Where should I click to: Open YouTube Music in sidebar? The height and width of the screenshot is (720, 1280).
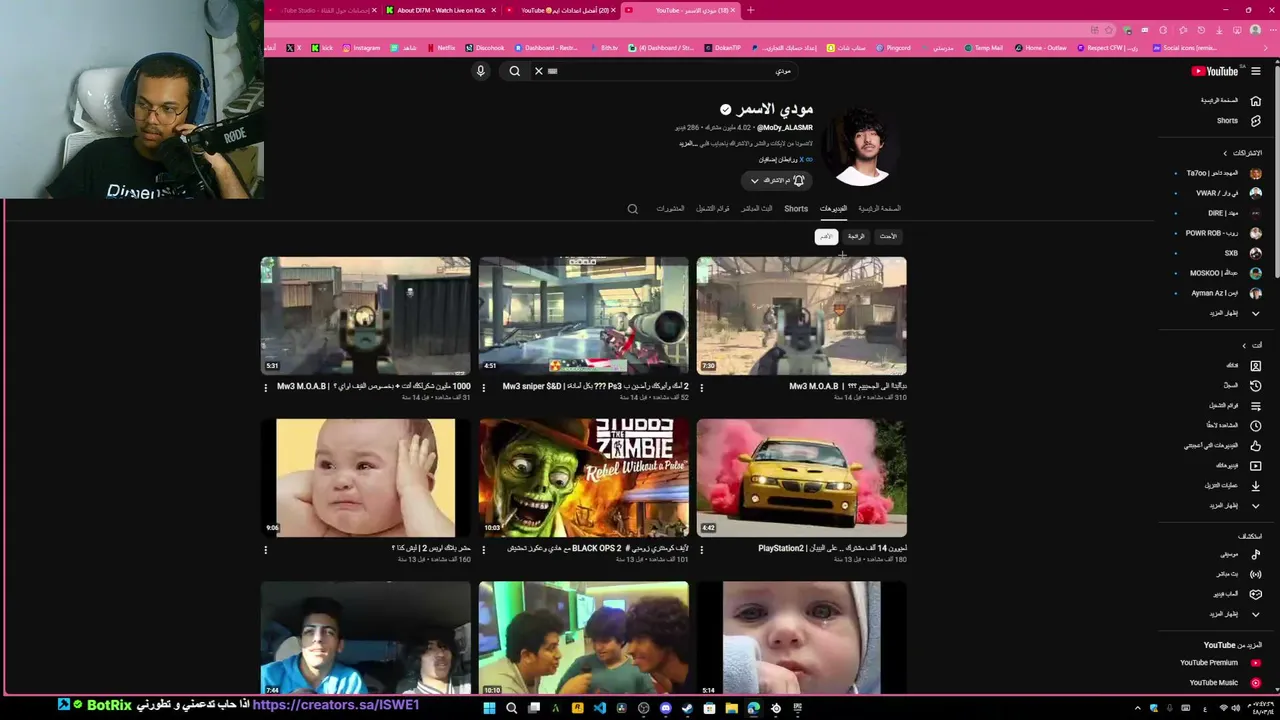pyautogui.click(x=1224, y=683)
